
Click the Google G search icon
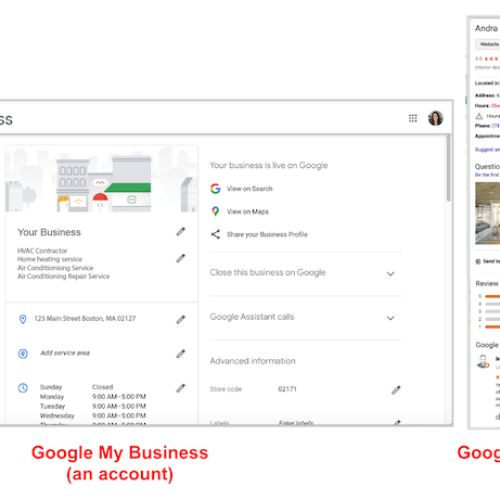tap(215, 189)
